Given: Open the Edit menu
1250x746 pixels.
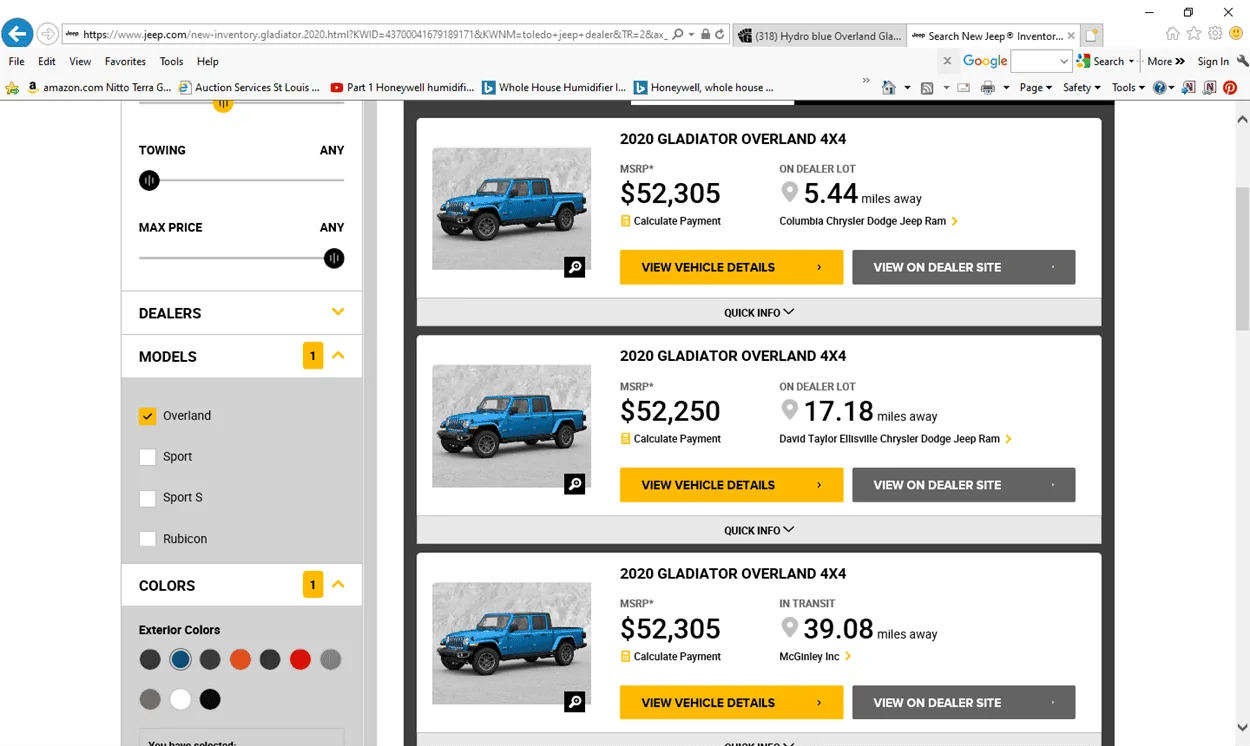Looking at the screenshot, I should tap(47, 61).
